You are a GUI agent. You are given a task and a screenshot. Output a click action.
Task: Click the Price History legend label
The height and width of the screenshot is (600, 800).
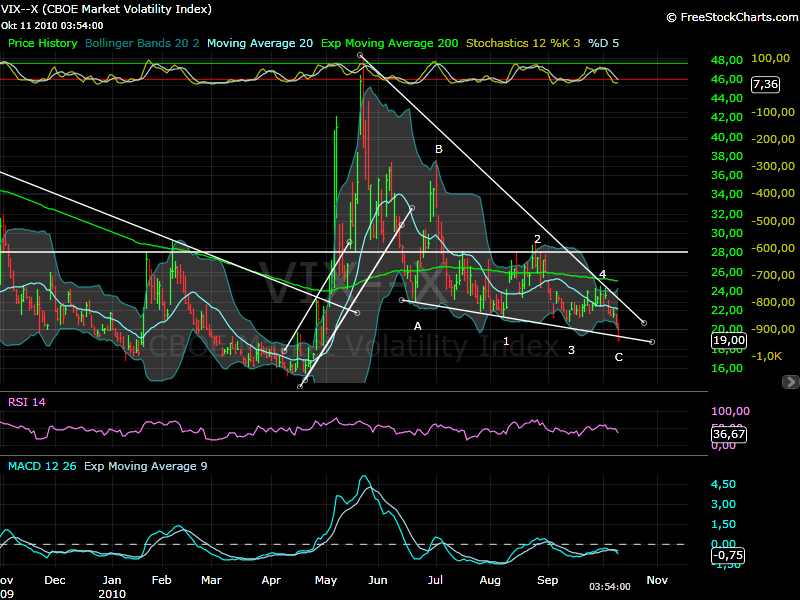pyautogui.click(x=43, y=43)
